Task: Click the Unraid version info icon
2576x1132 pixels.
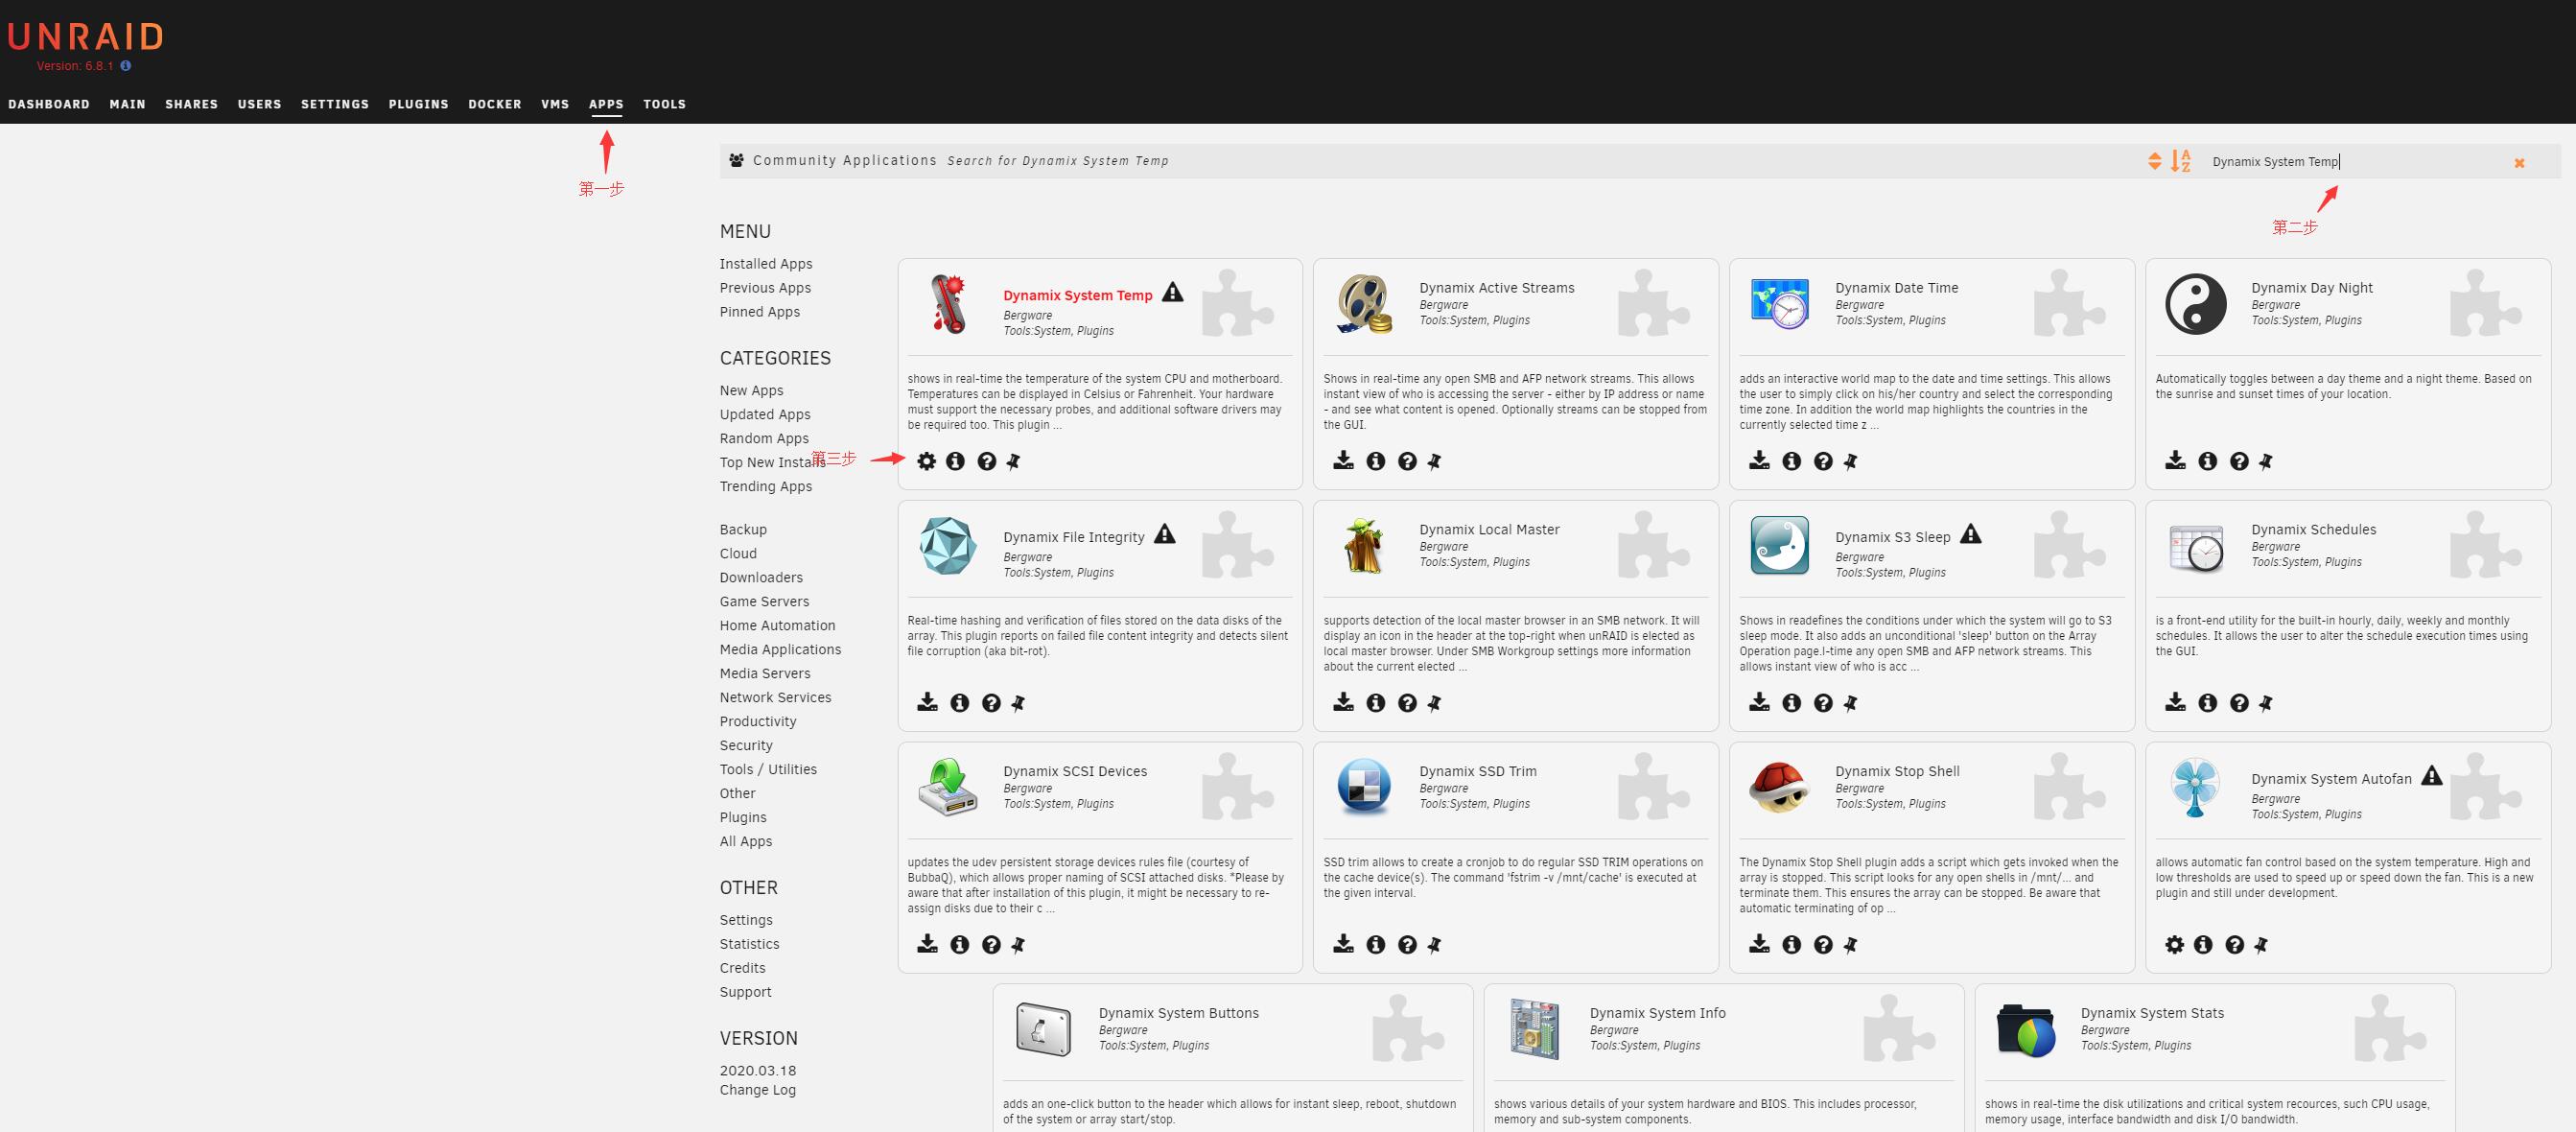Action: click(x=125, y=66)
